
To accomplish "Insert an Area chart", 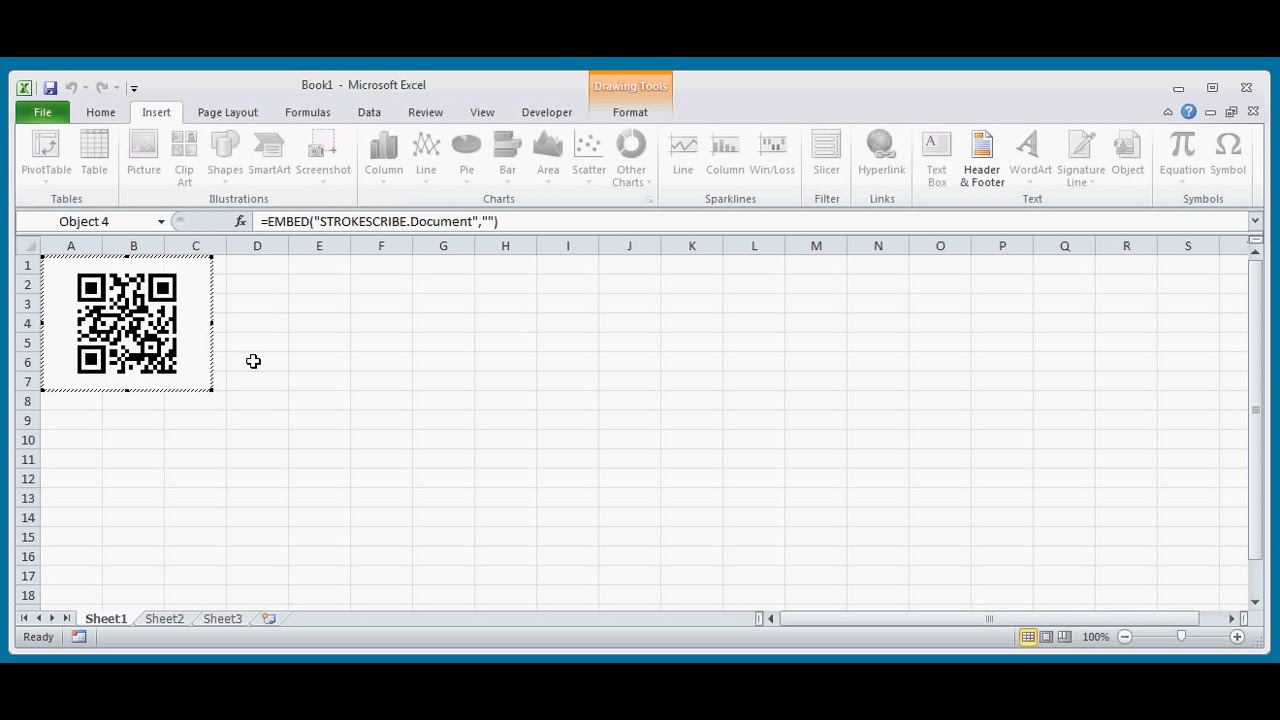I will coord(548,156).
